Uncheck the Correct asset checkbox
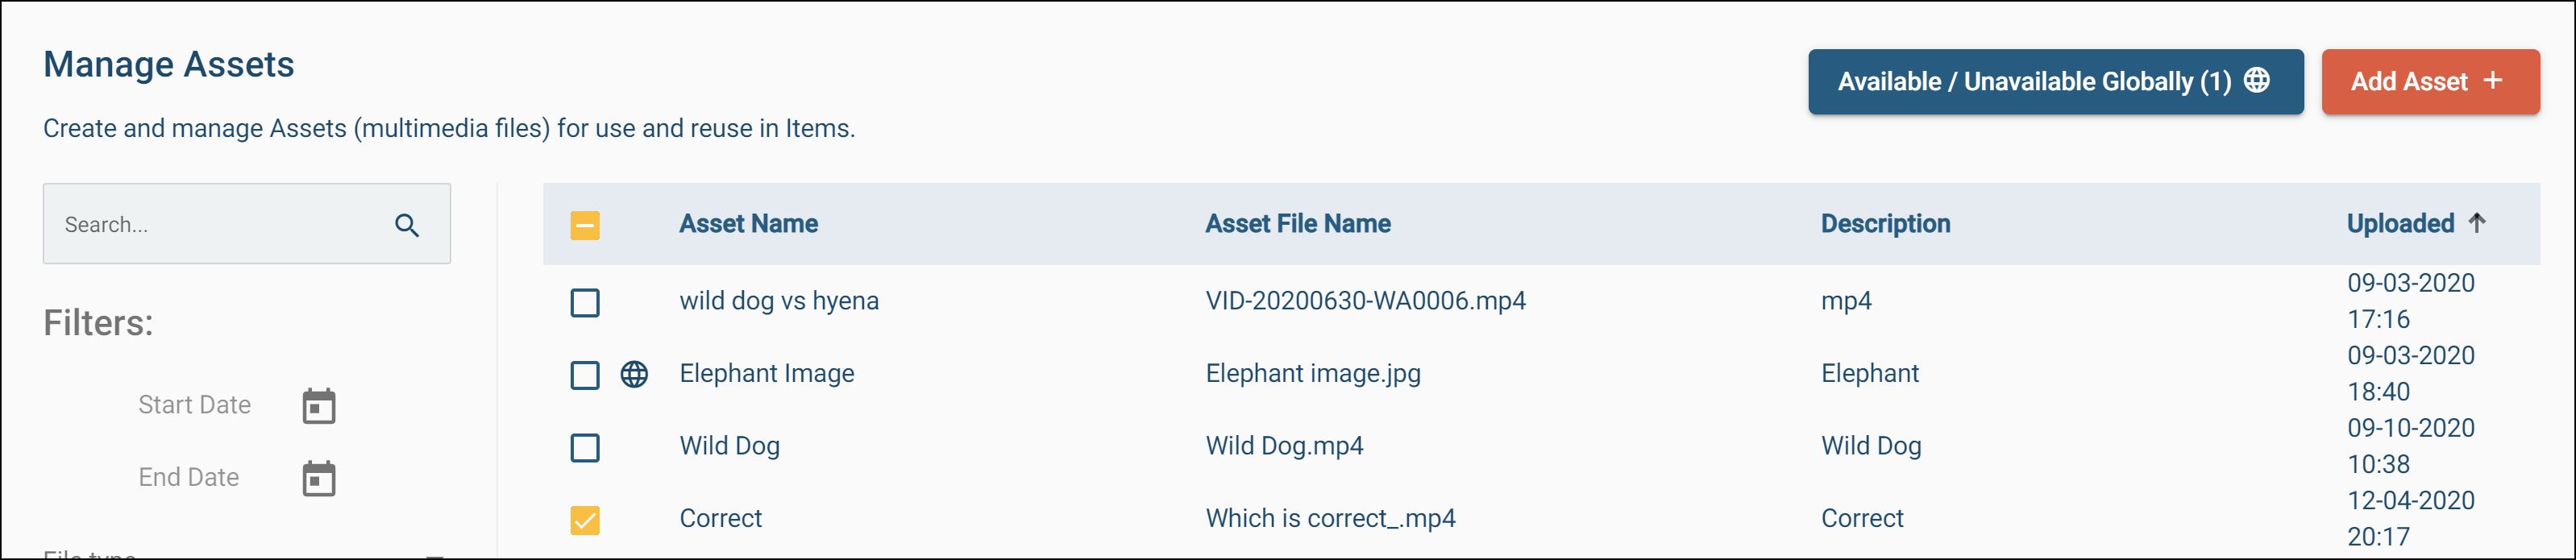 click(585, 520)
